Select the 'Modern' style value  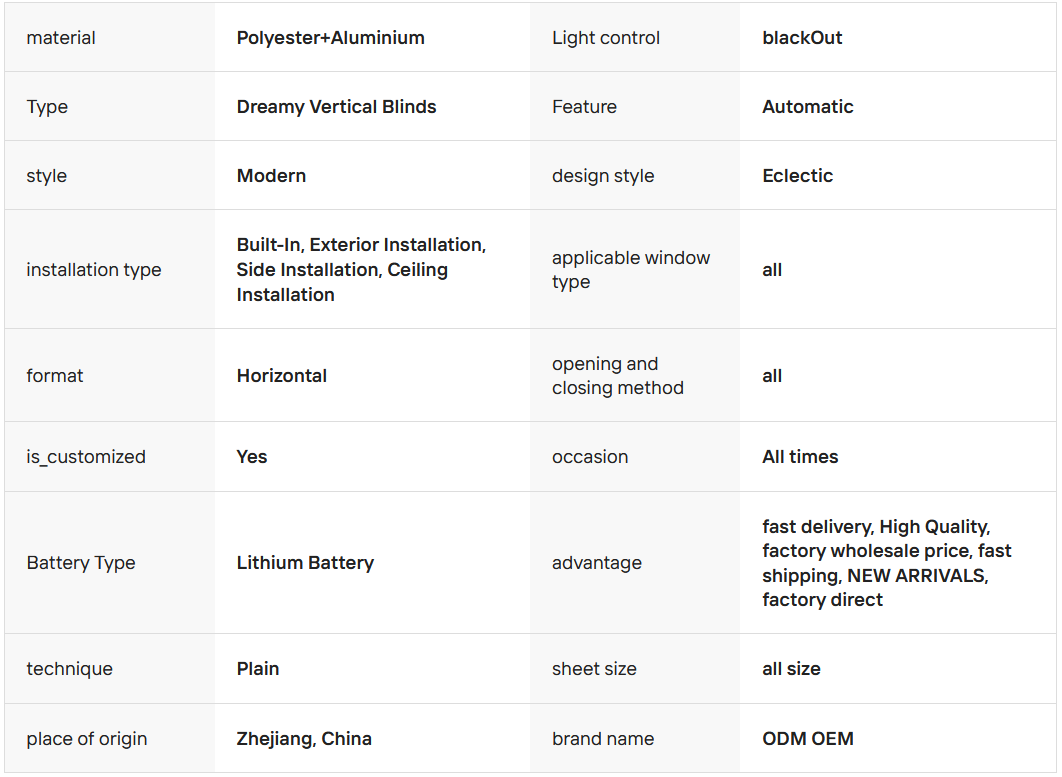coord(271,176)
